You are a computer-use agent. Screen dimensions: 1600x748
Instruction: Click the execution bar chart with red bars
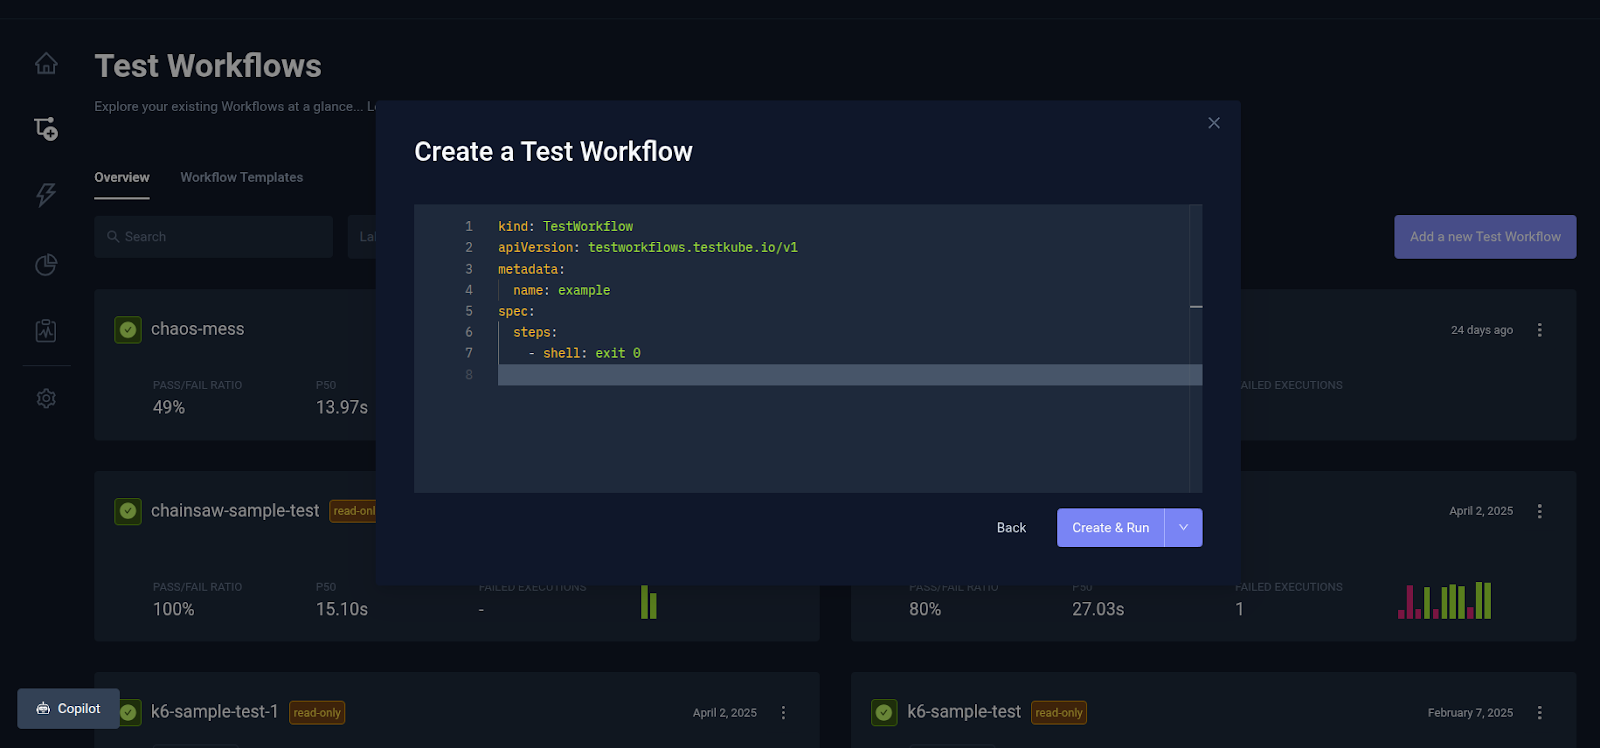point(1444,601)
